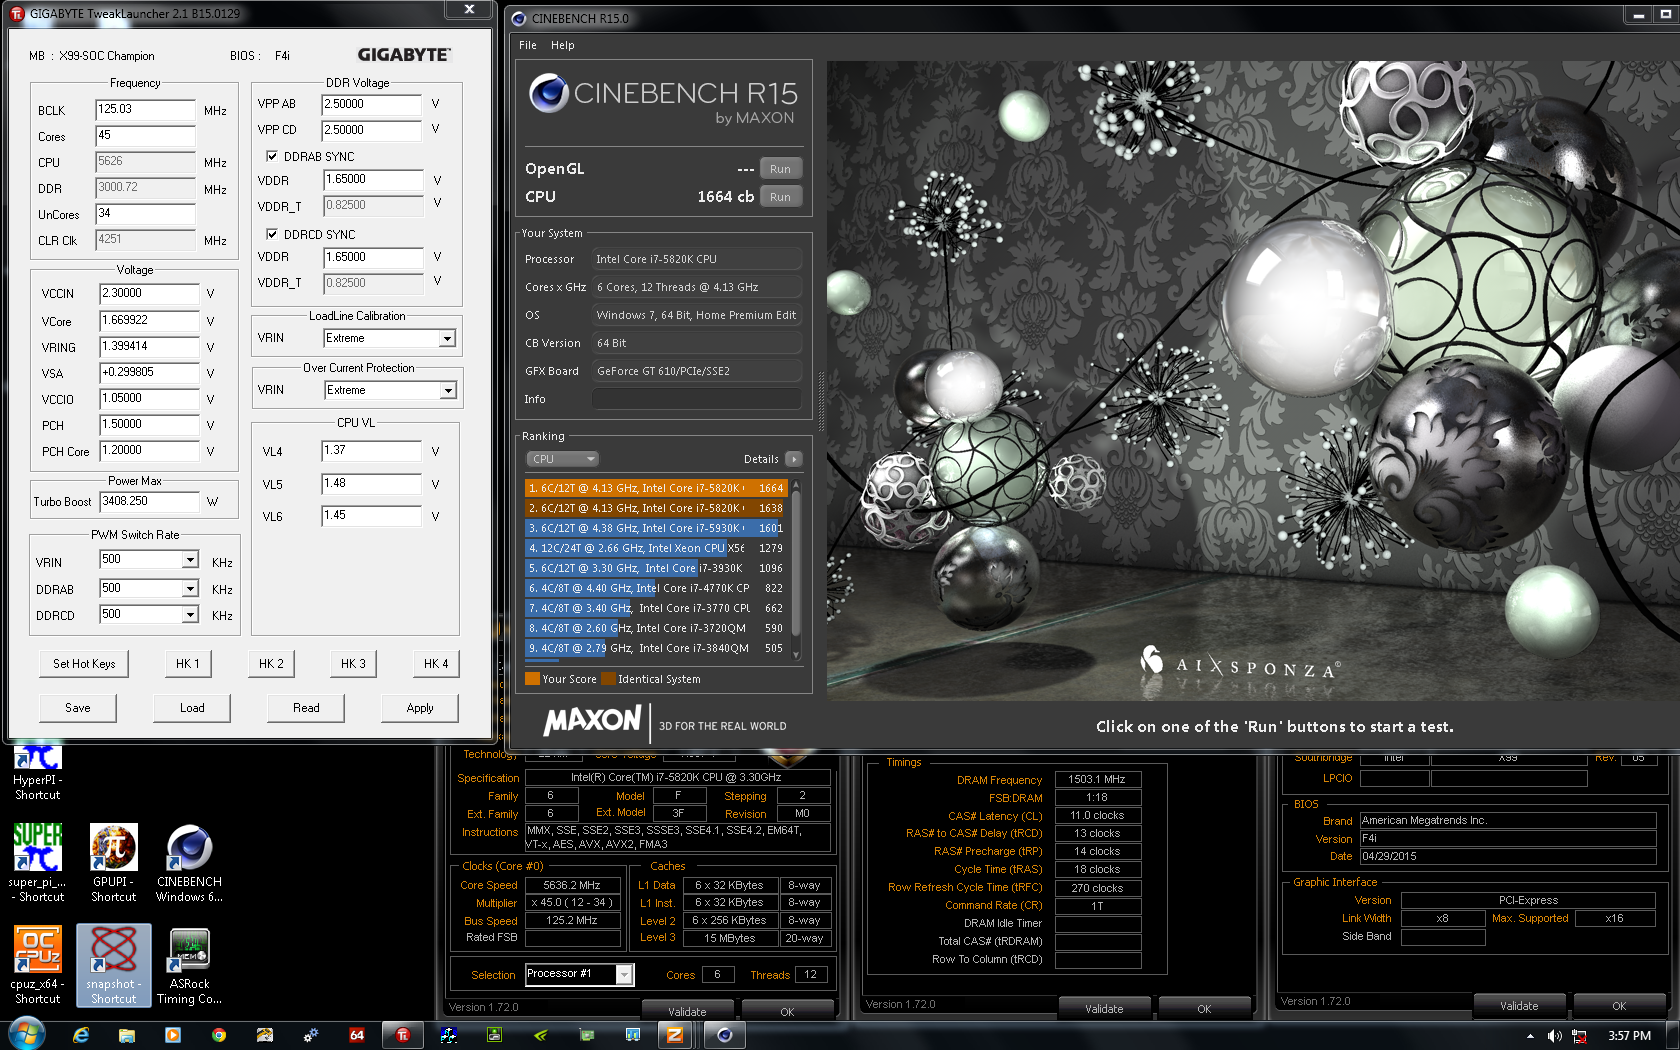Toggle the DDRCD SYNC checkbox
Viewport: 1680px width, 1050px height.
pyautogui.click(x=272, y=234)
